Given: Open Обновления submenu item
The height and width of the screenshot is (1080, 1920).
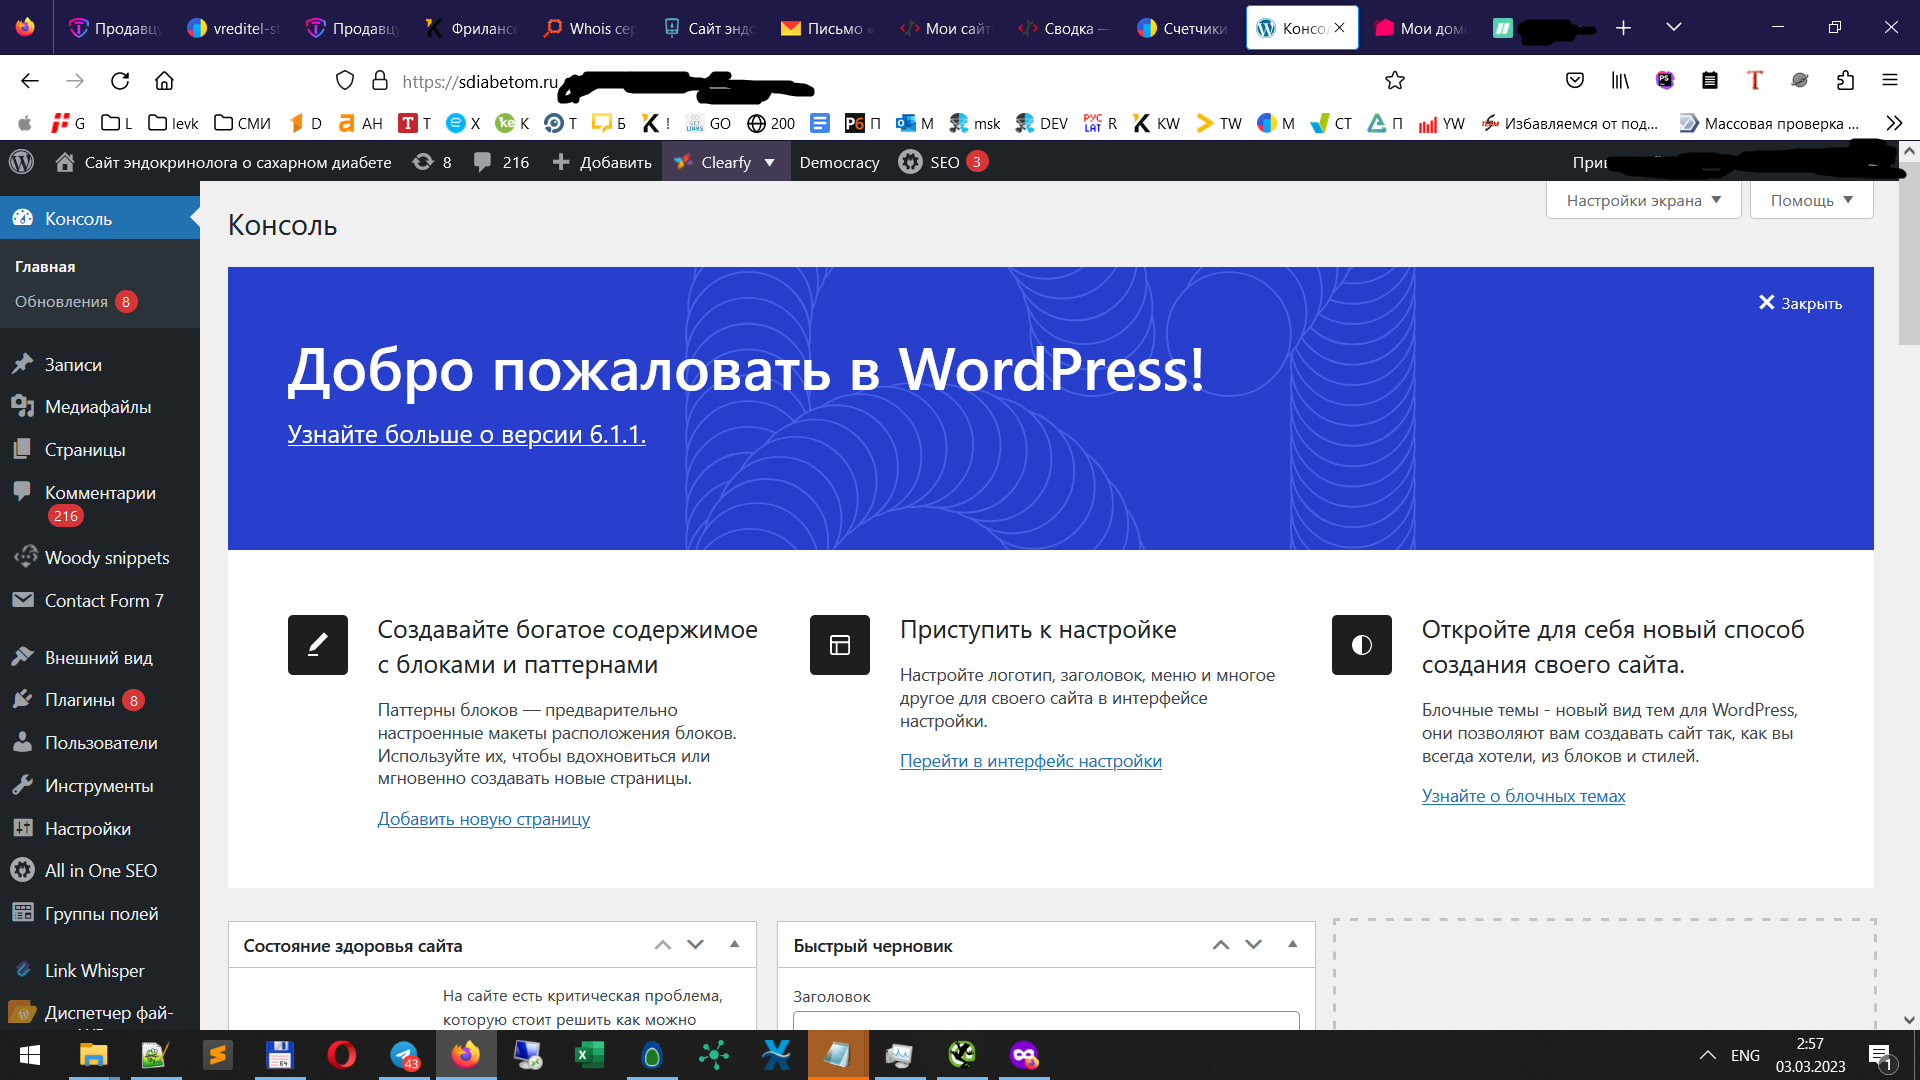Looking at the screenshot, I should point(75,302).
